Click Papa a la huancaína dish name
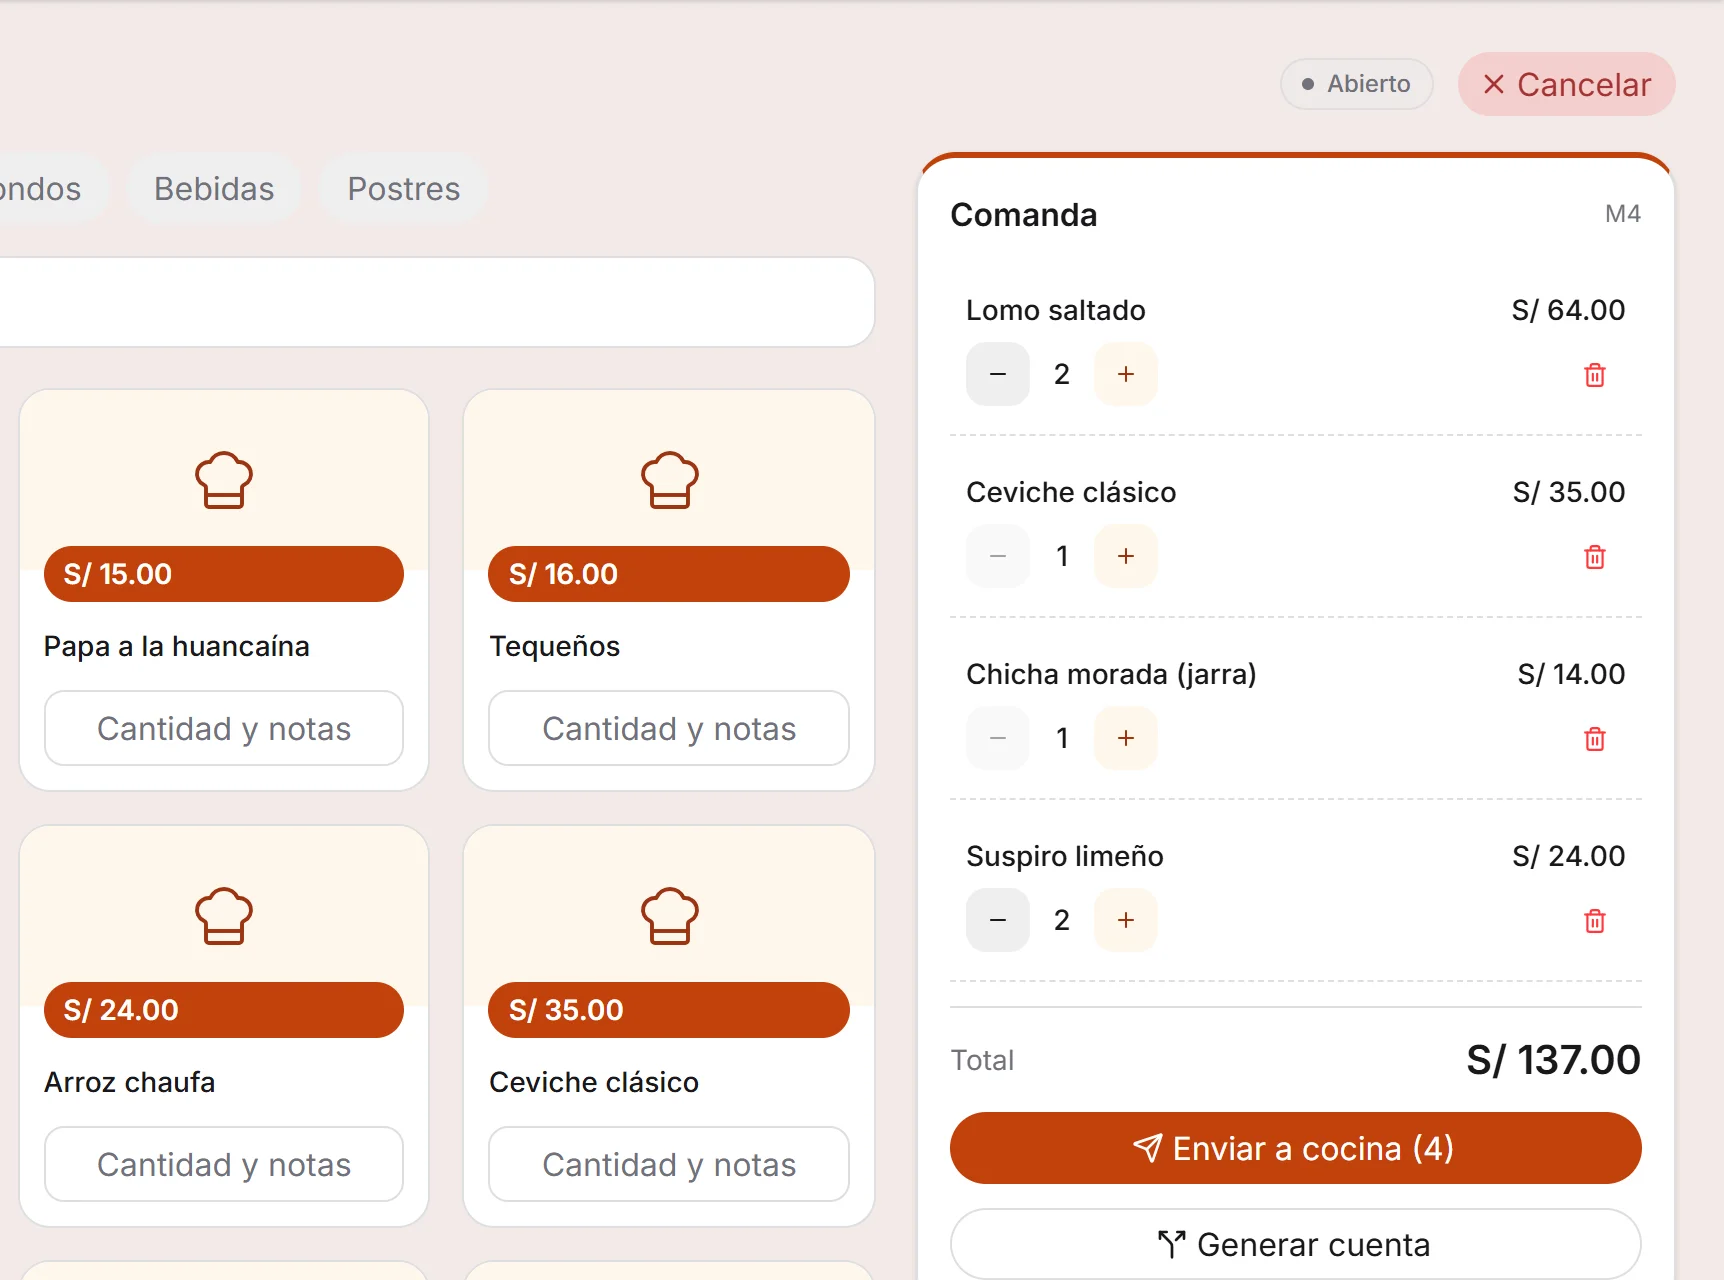 pos(177,646)
